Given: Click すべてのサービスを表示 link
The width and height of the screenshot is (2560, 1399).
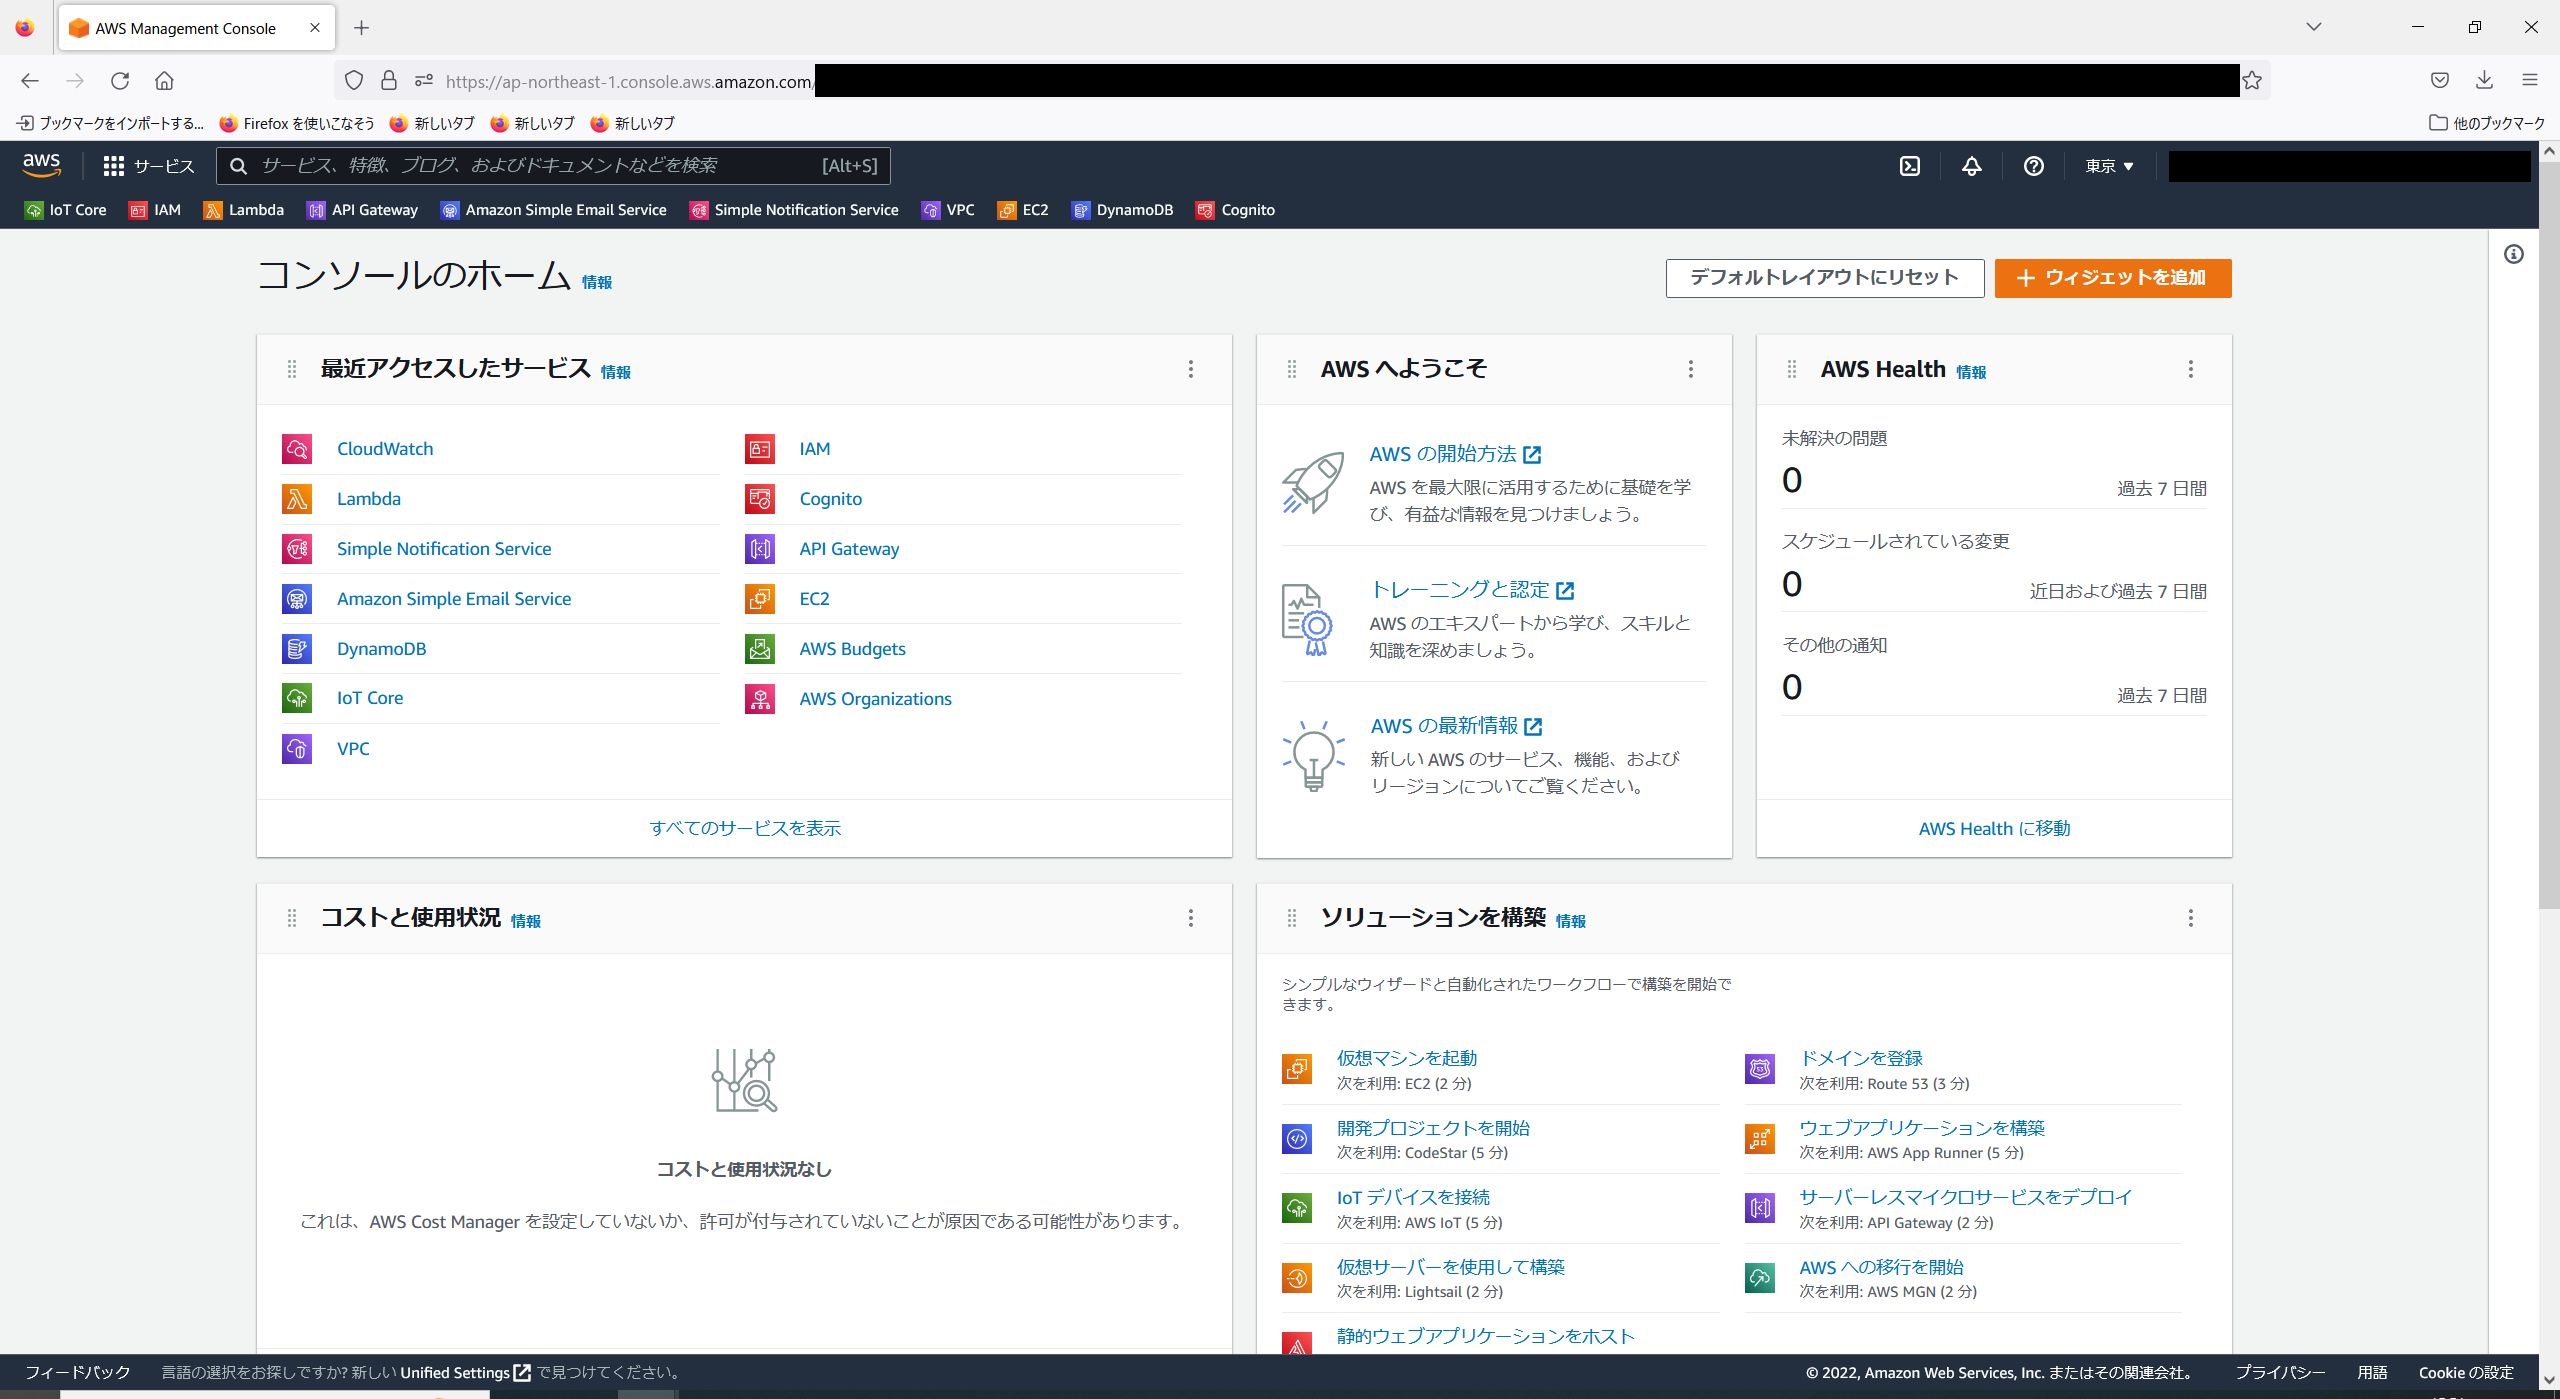Looking at the screenshot, I should coord(745,828).
